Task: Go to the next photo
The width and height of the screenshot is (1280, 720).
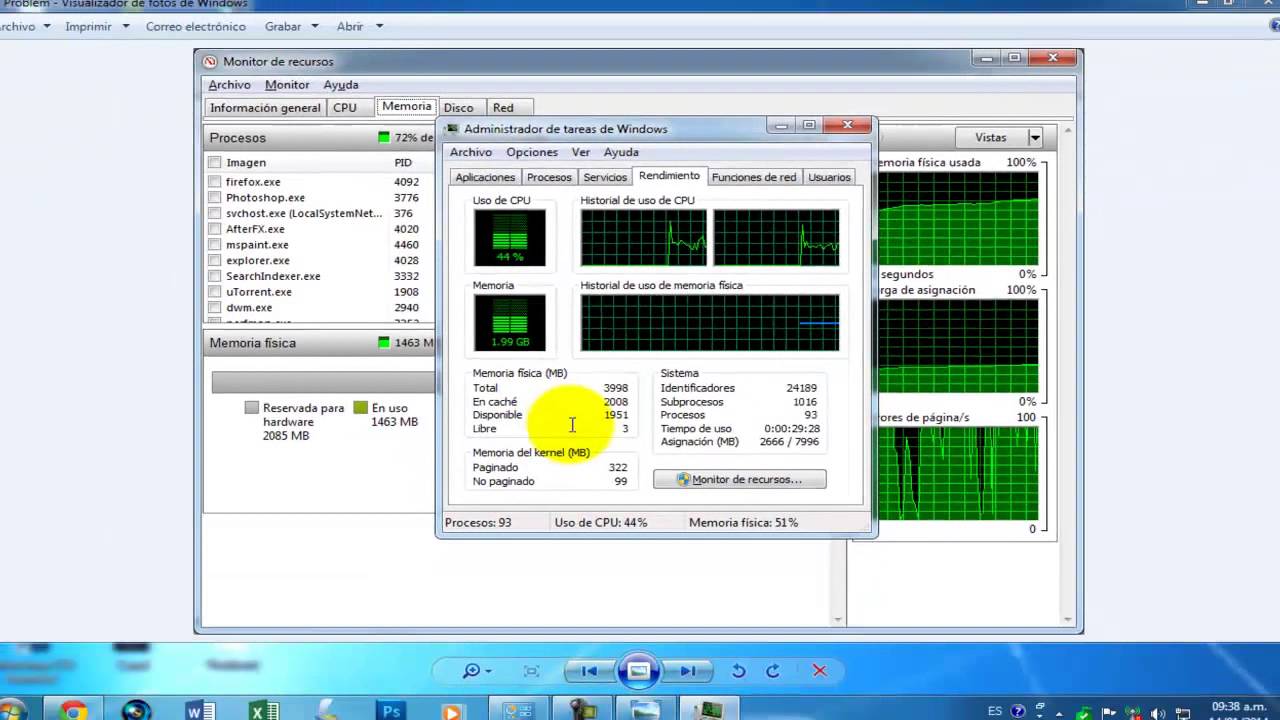Action: pyautogui.click(x=688, y=671)
